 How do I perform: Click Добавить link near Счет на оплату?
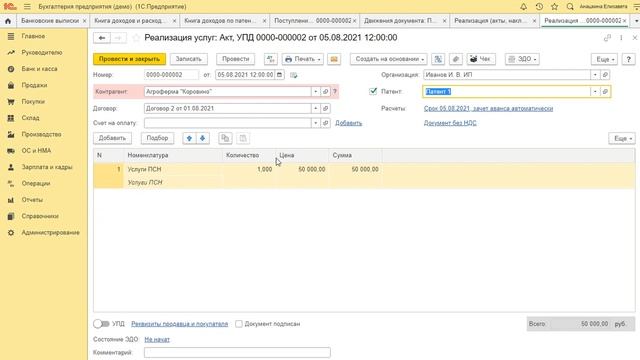[x=349, y=123]
